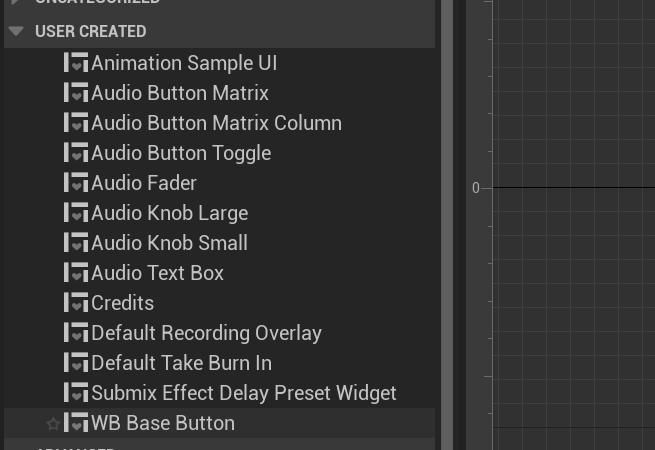Click the Audio Text Box widget icon
This screenshot has width=655, height=450.
click(76, 273)
